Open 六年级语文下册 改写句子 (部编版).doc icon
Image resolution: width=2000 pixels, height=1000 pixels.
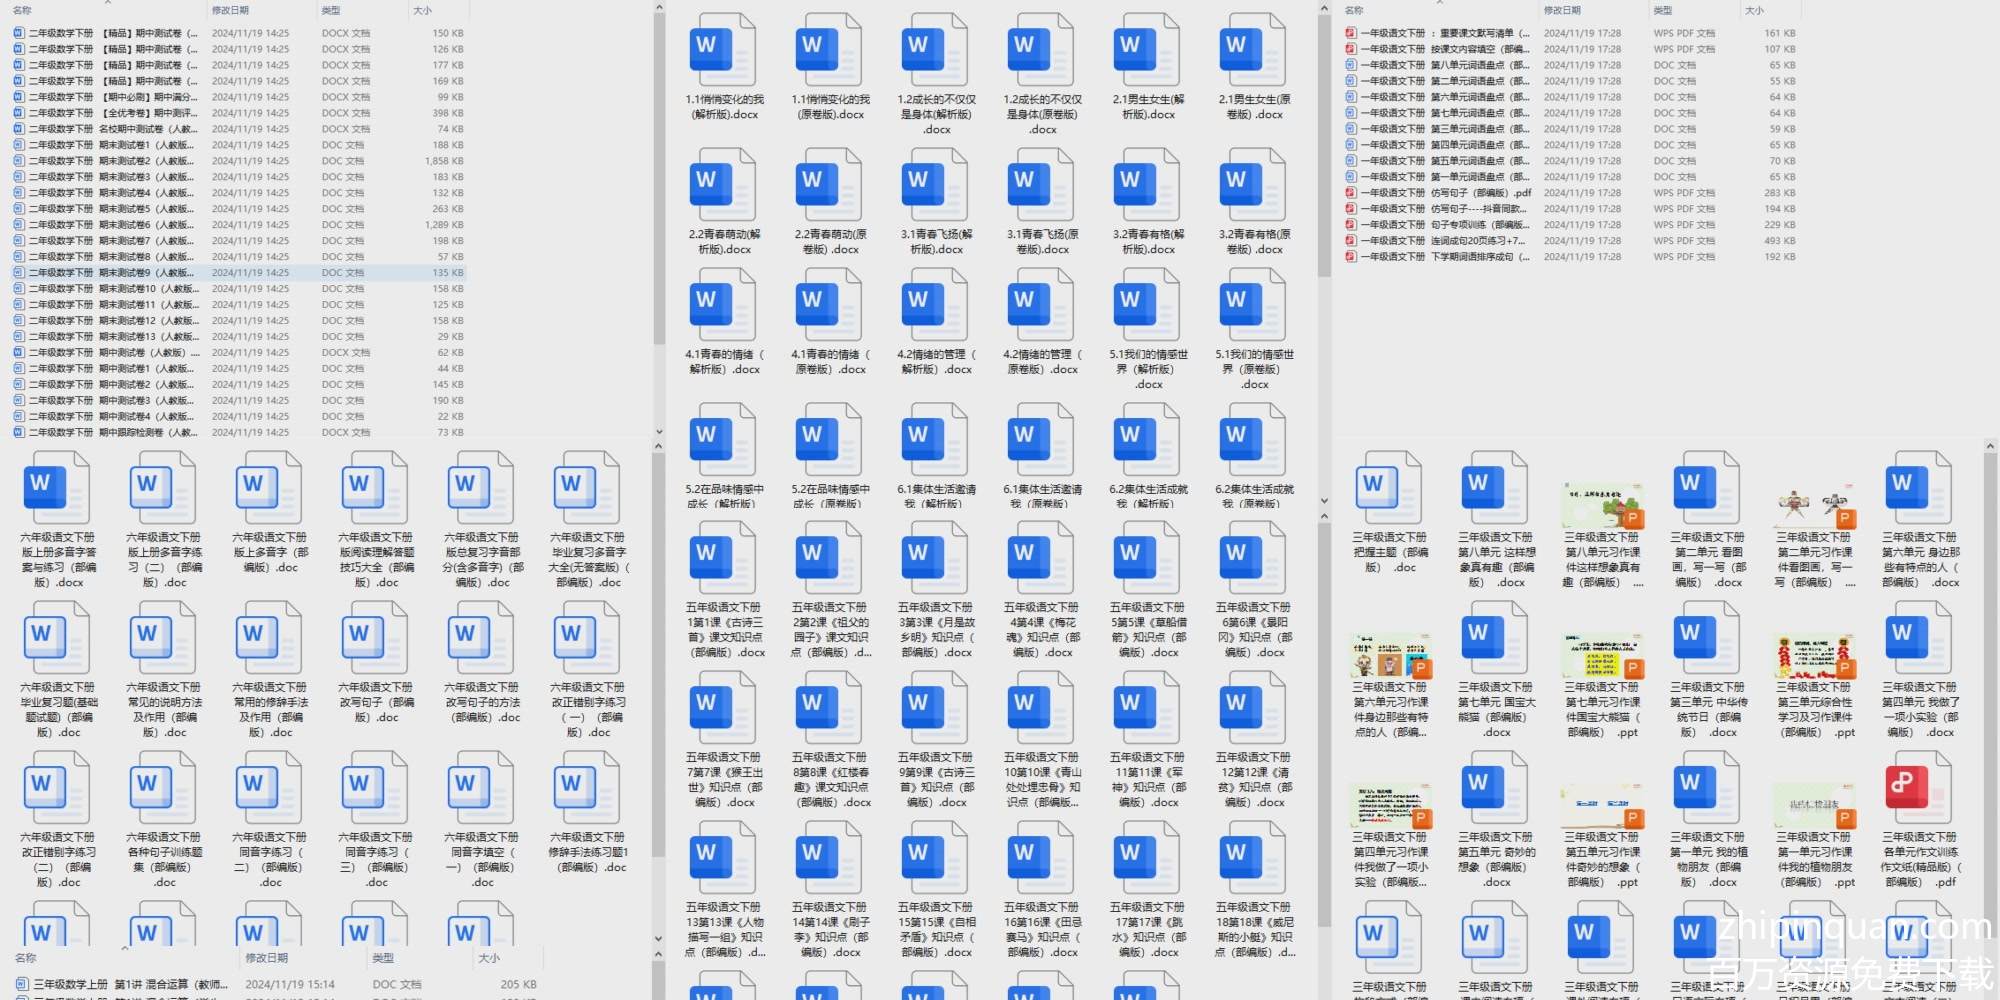376,640
